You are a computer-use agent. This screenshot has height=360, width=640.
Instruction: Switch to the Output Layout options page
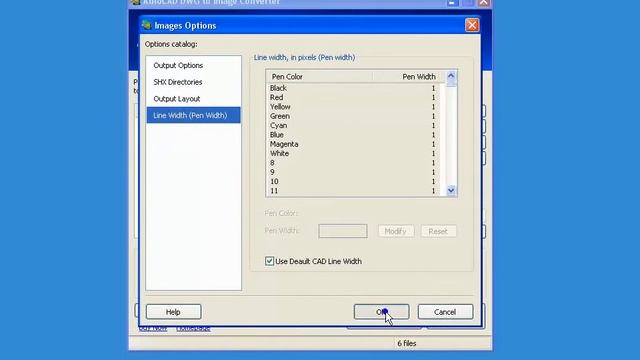[193, 99]
